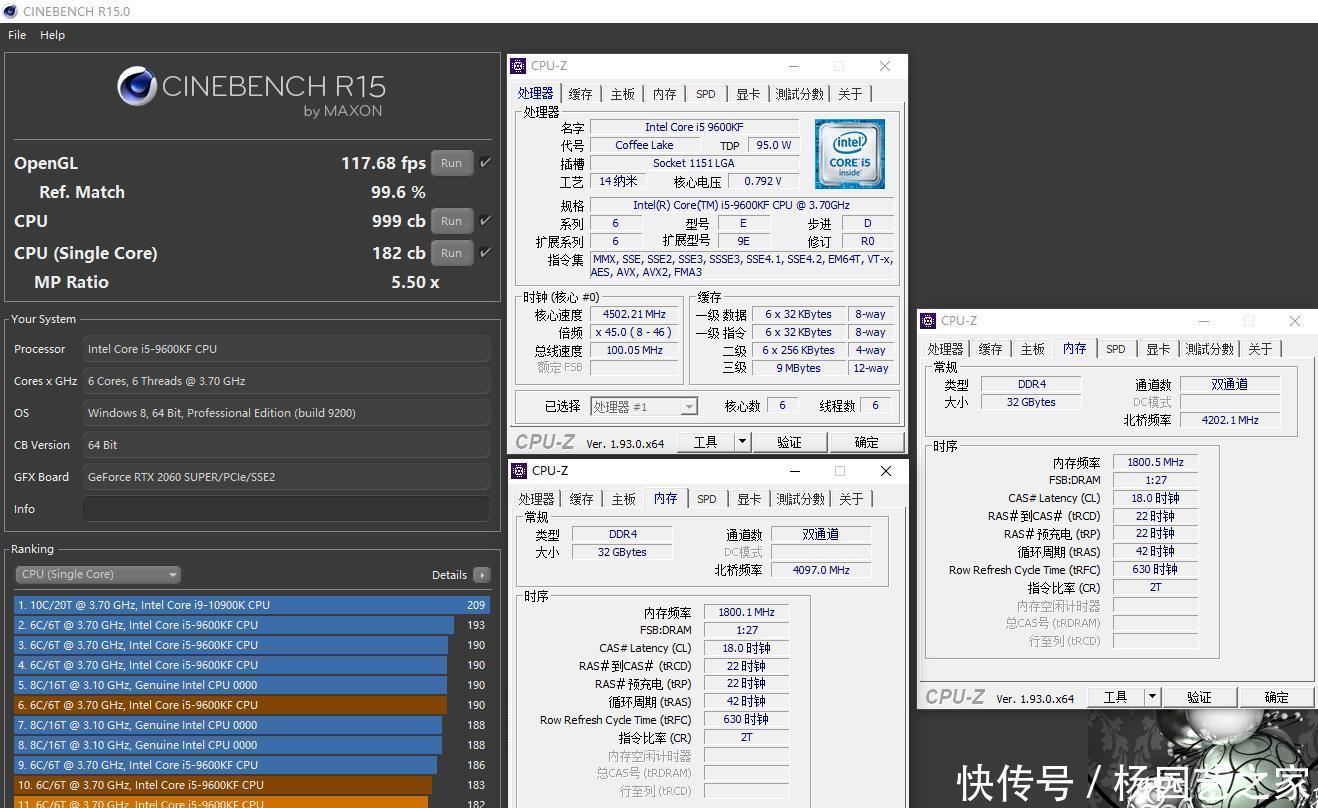Close the right CPU-Z window

point(1294,321)
